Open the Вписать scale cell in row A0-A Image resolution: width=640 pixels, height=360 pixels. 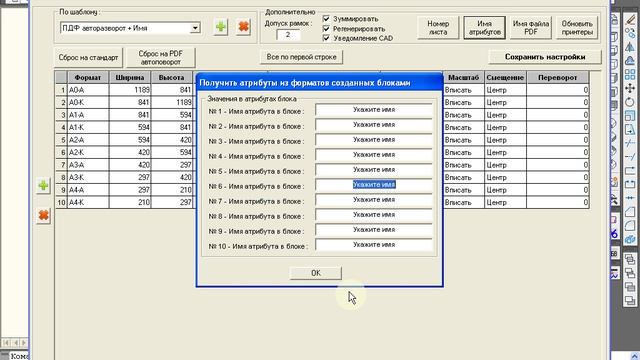(x=464, y=90)
